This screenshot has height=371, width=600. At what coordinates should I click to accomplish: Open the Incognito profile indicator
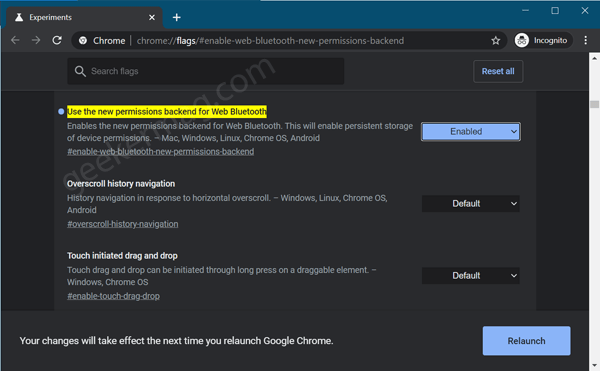coord(543,40)
